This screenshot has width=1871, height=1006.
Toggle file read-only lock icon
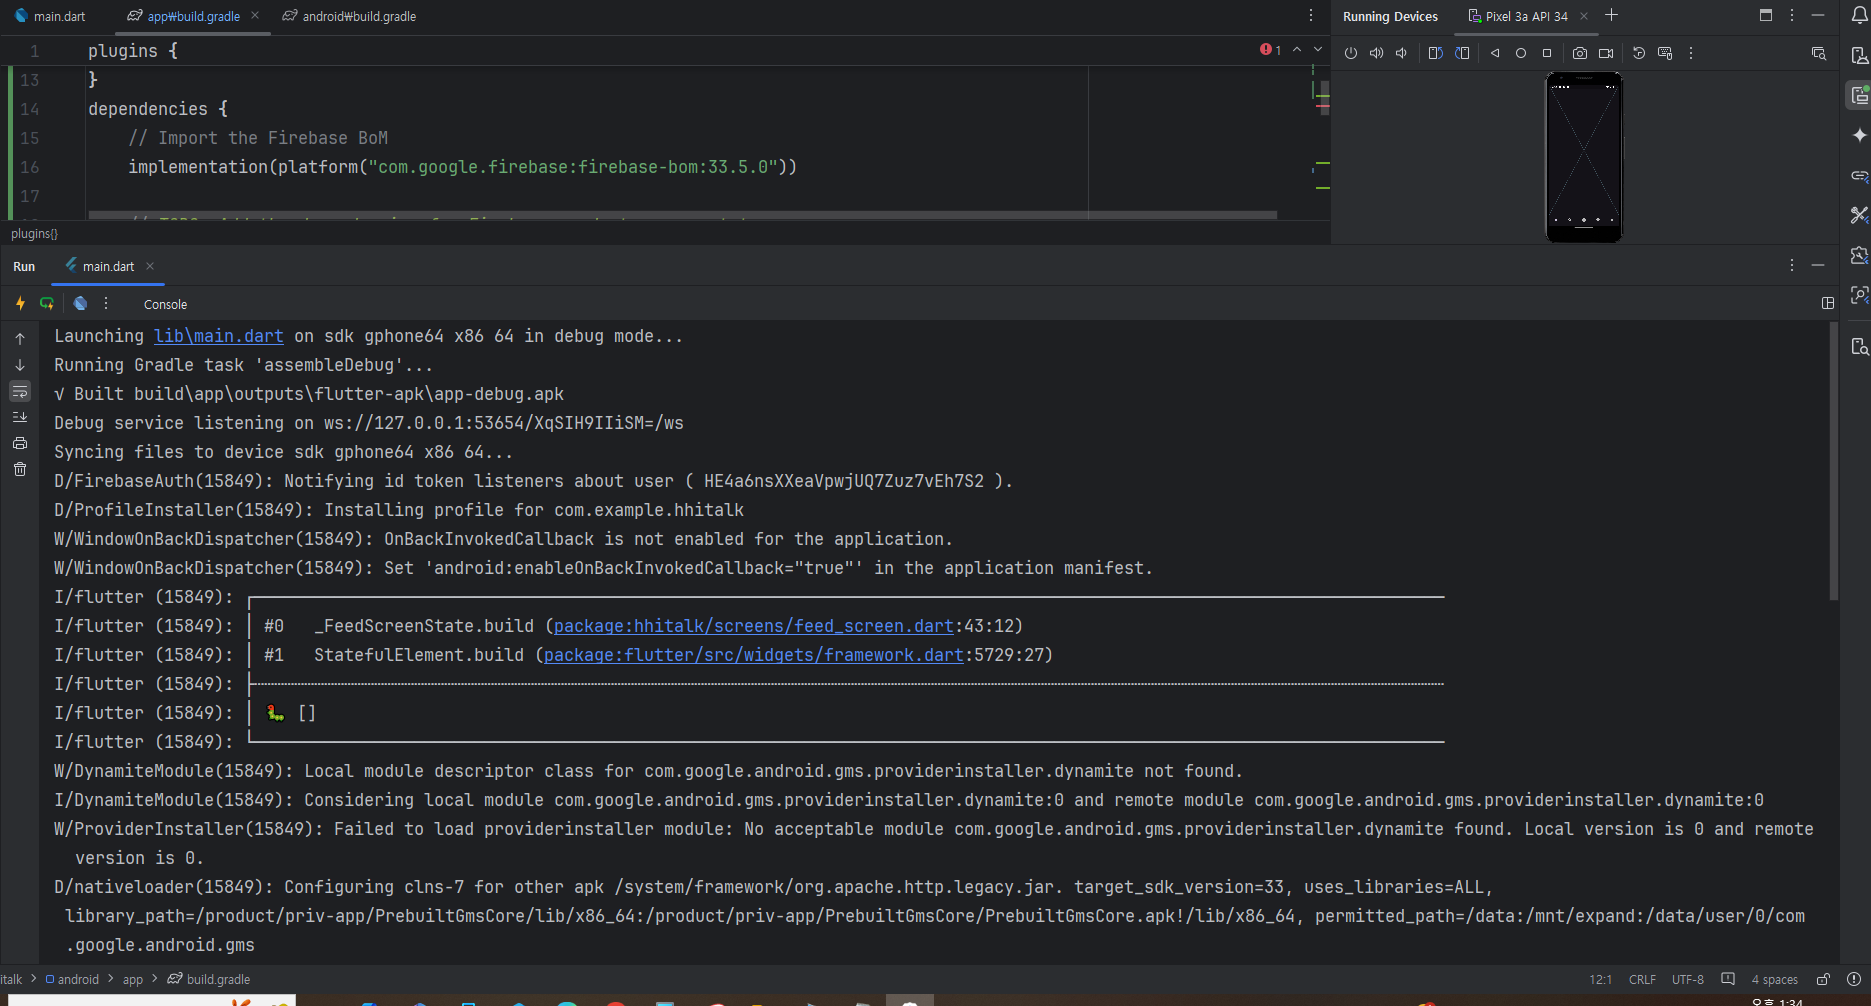[1823, 979]
